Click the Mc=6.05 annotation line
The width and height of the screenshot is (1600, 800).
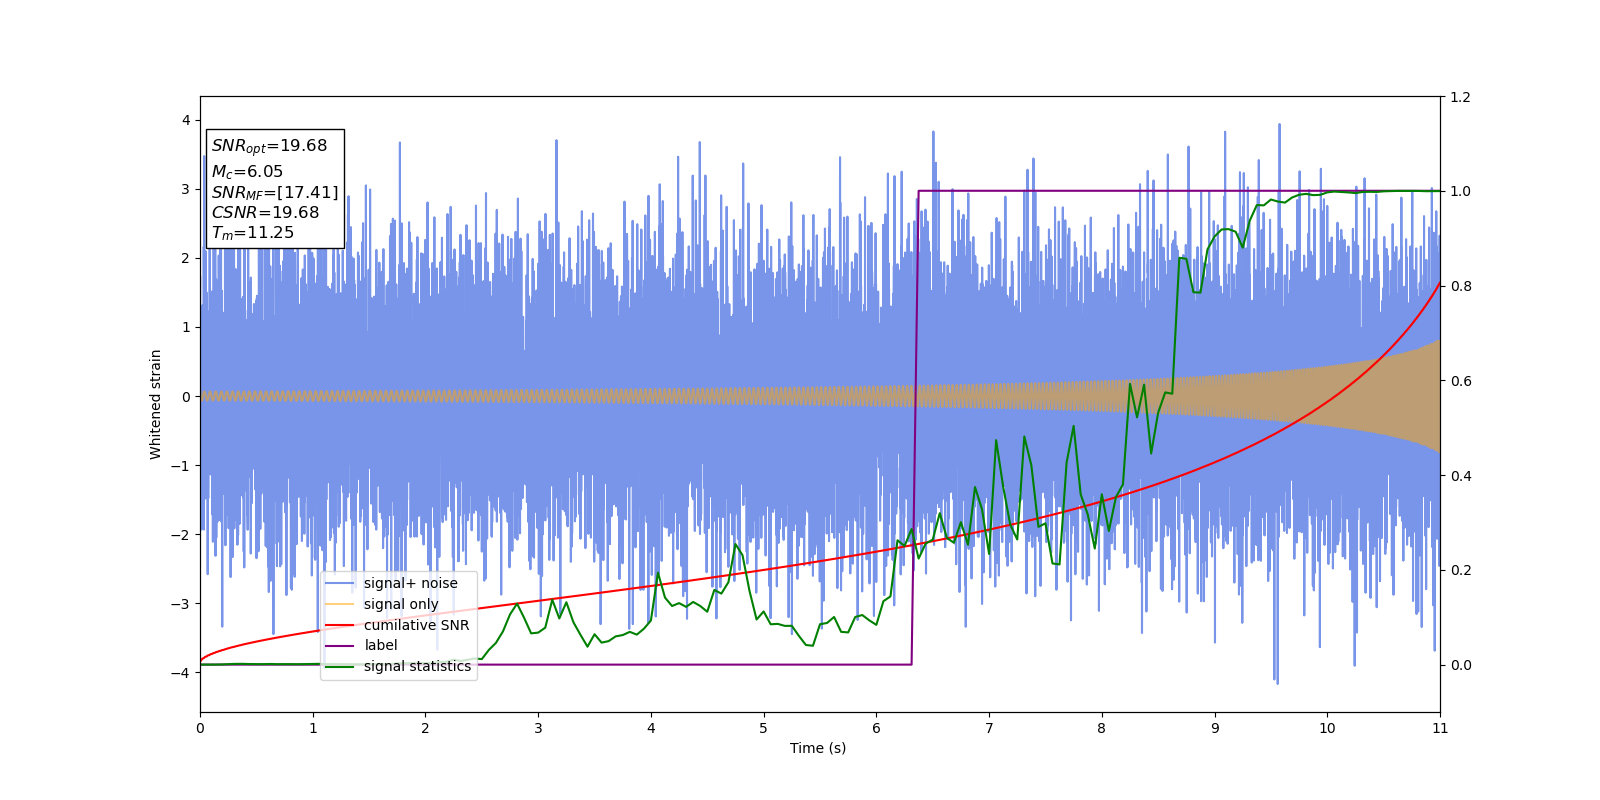247,172
